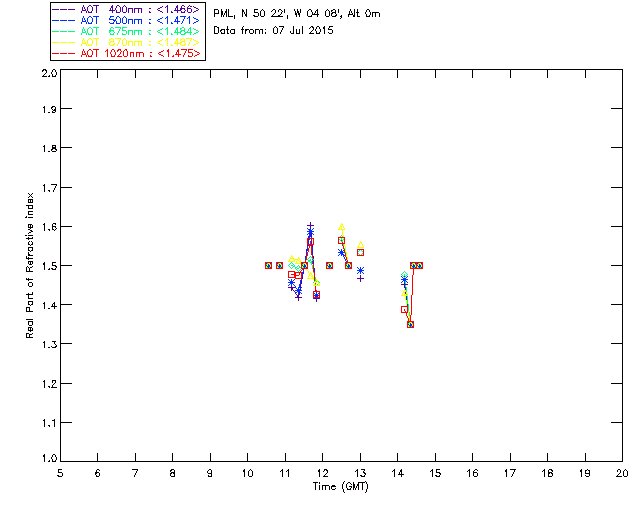Viewport: 640px width, 512px height.
Task: Click the station text 'PML, N 50 22', W 04 08''
Action: pos(278,14)
